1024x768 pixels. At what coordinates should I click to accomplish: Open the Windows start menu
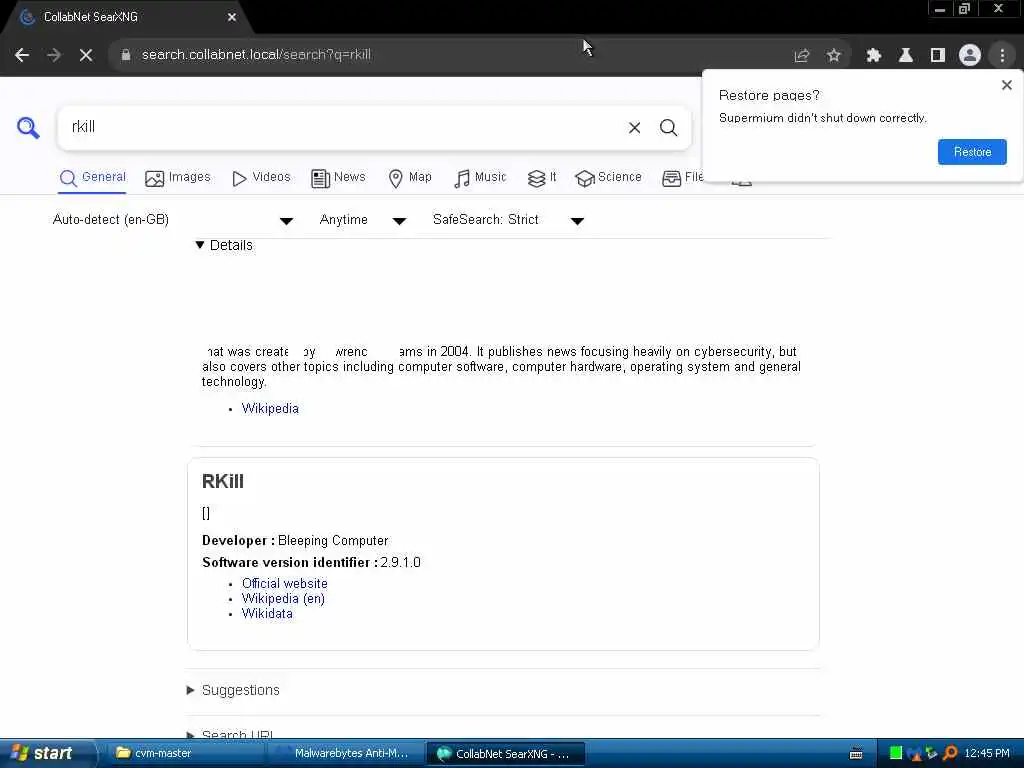(x=46, y=753)
